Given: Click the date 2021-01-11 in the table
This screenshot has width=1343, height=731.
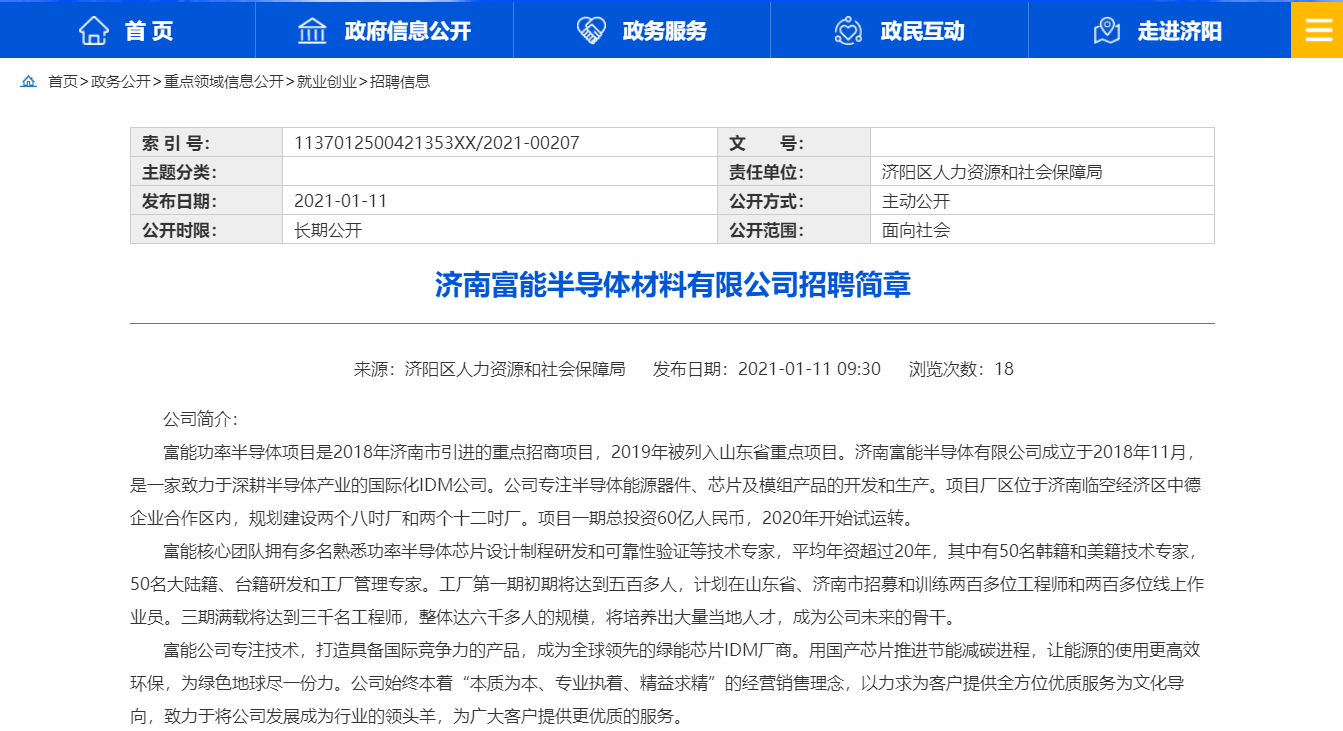Looking at the screenshot, I should pyautogui.click(x=340, y=201).
